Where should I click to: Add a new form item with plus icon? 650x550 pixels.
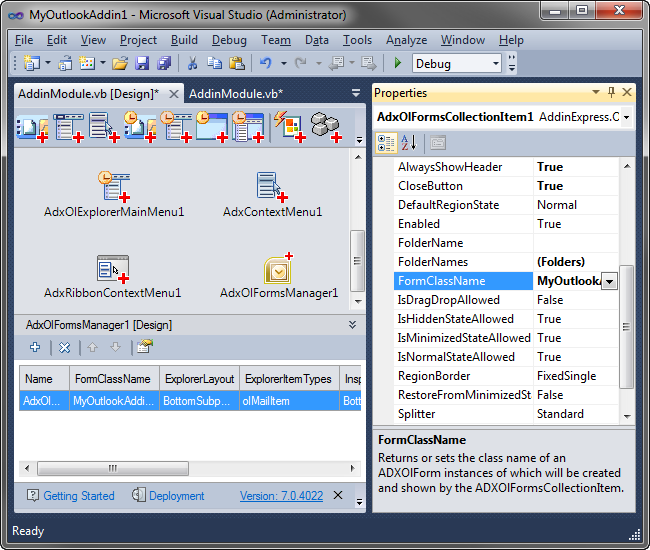pyautogui.click(x=35, y=347)
